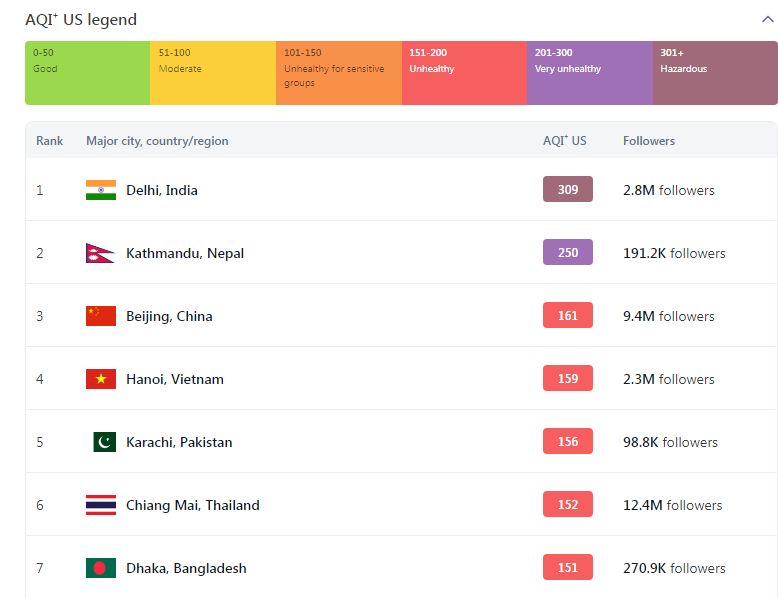Collapse the AQI US legend chevron
778x598 pixels.
coord(768,19)
